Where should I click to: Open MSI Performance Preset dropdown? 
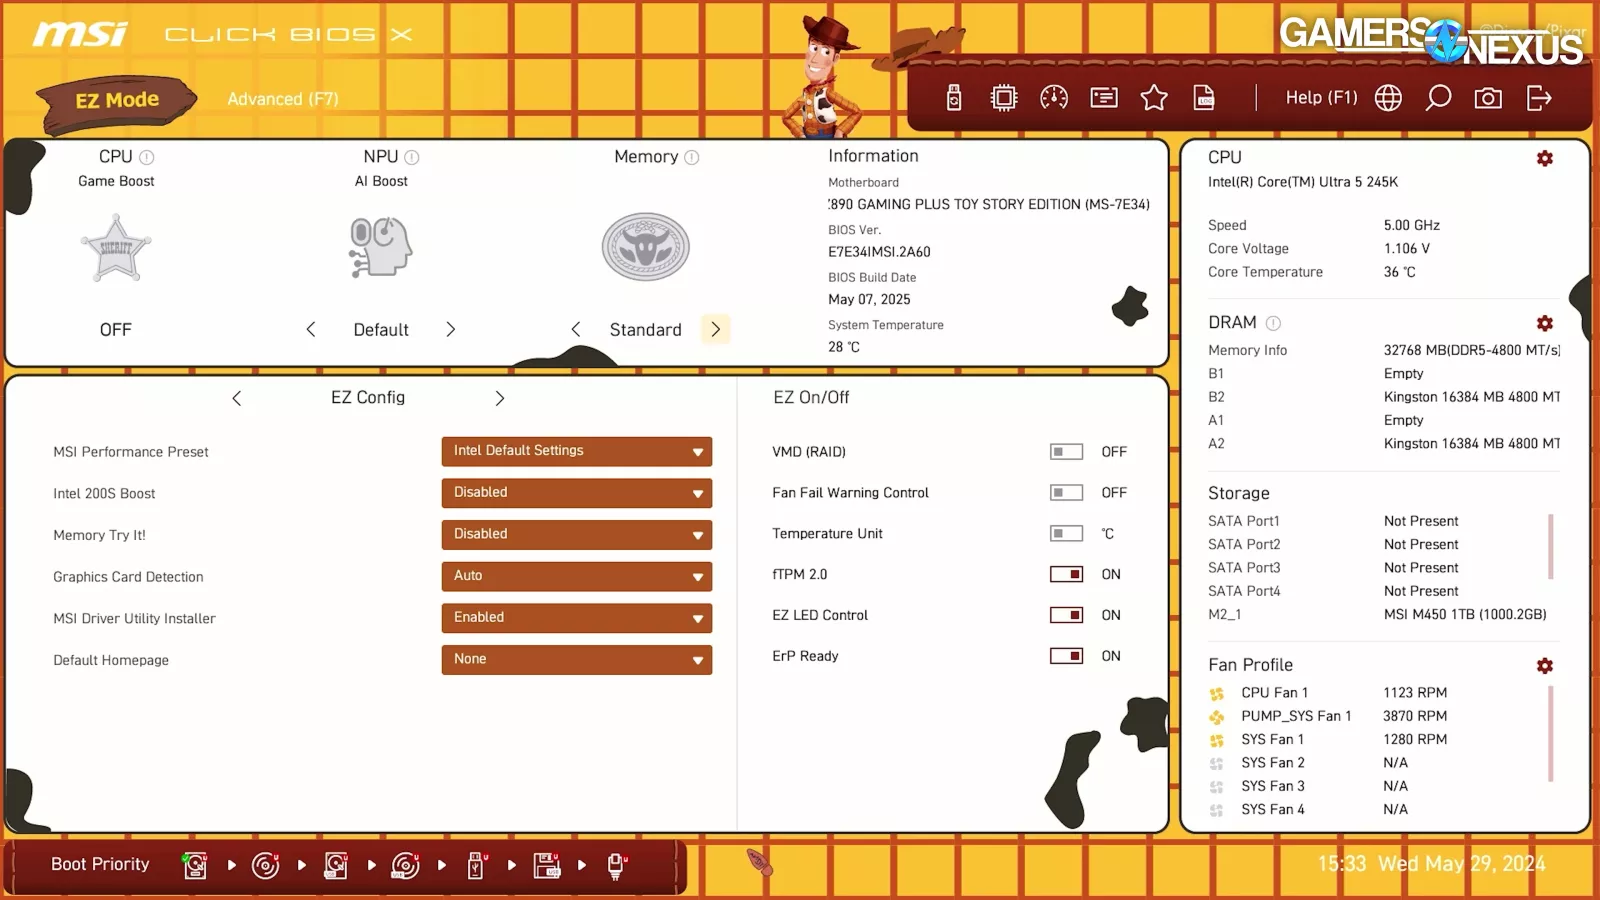tap(576, 452)
